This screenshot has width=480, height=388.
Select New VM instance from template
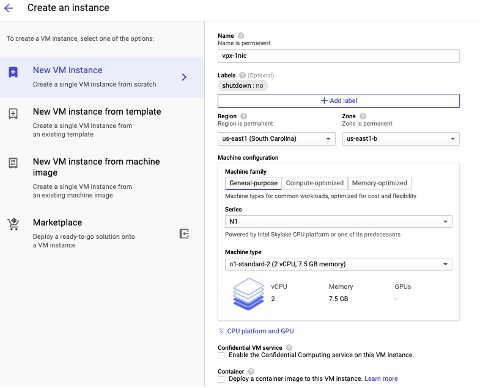pyautogui.click(x=102, y=122)
